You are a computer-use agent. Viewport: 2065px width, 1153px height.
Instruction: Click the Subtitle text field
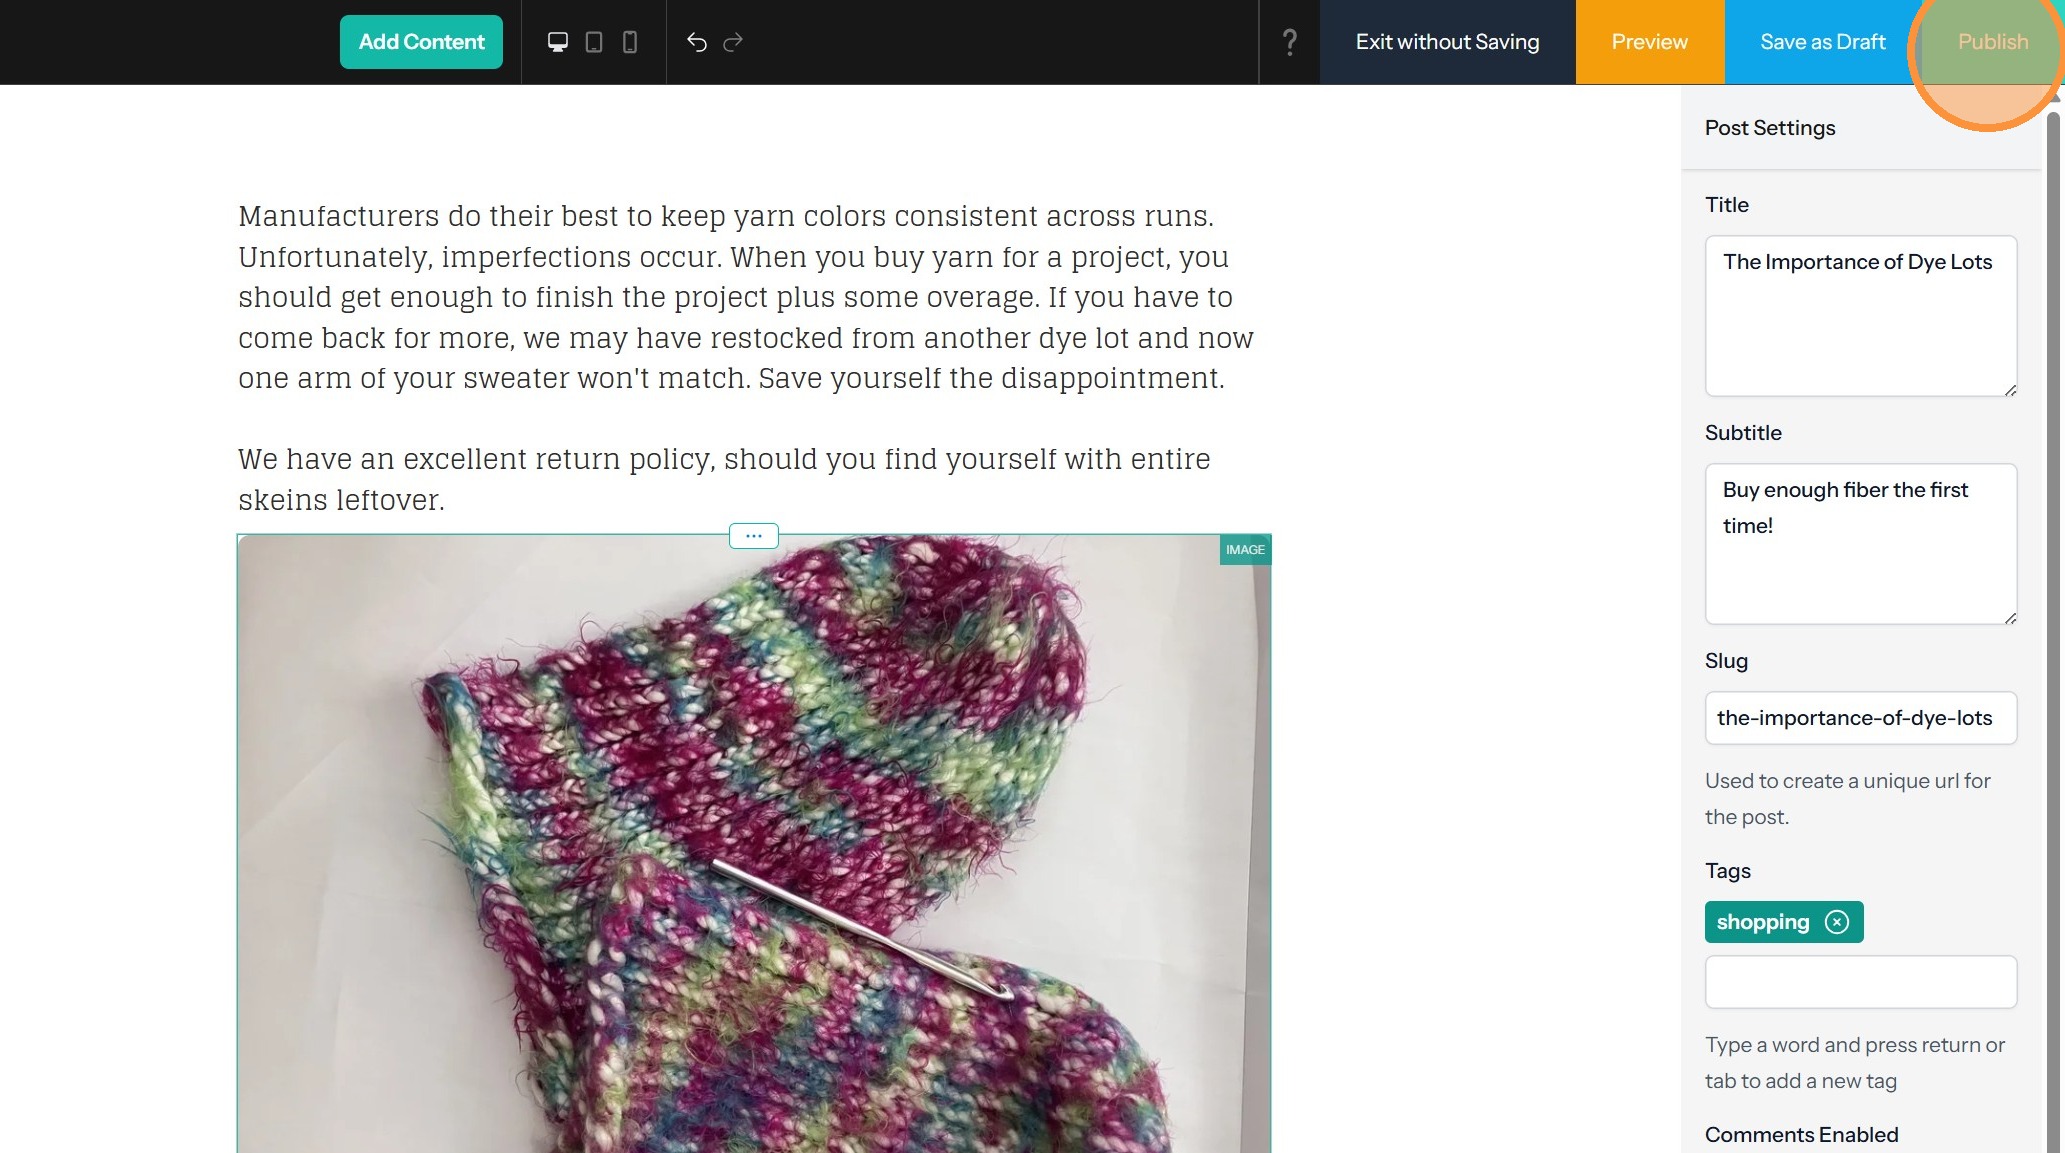1860,543
